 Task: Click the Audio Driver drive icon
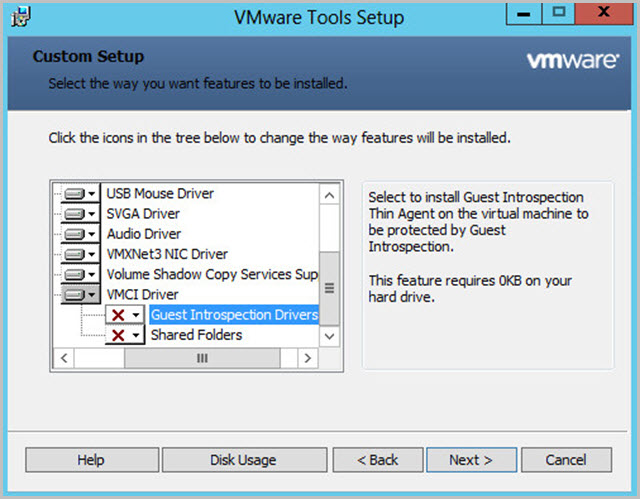pos(74,234)
